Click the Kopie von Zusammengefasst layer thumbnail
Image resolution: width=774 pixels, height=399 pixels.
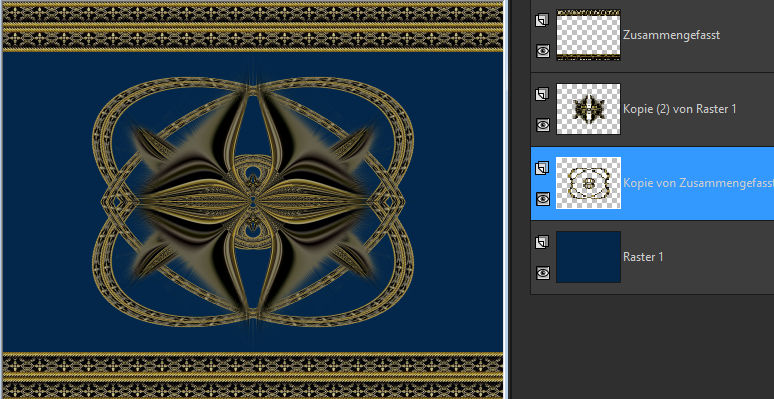588,183
